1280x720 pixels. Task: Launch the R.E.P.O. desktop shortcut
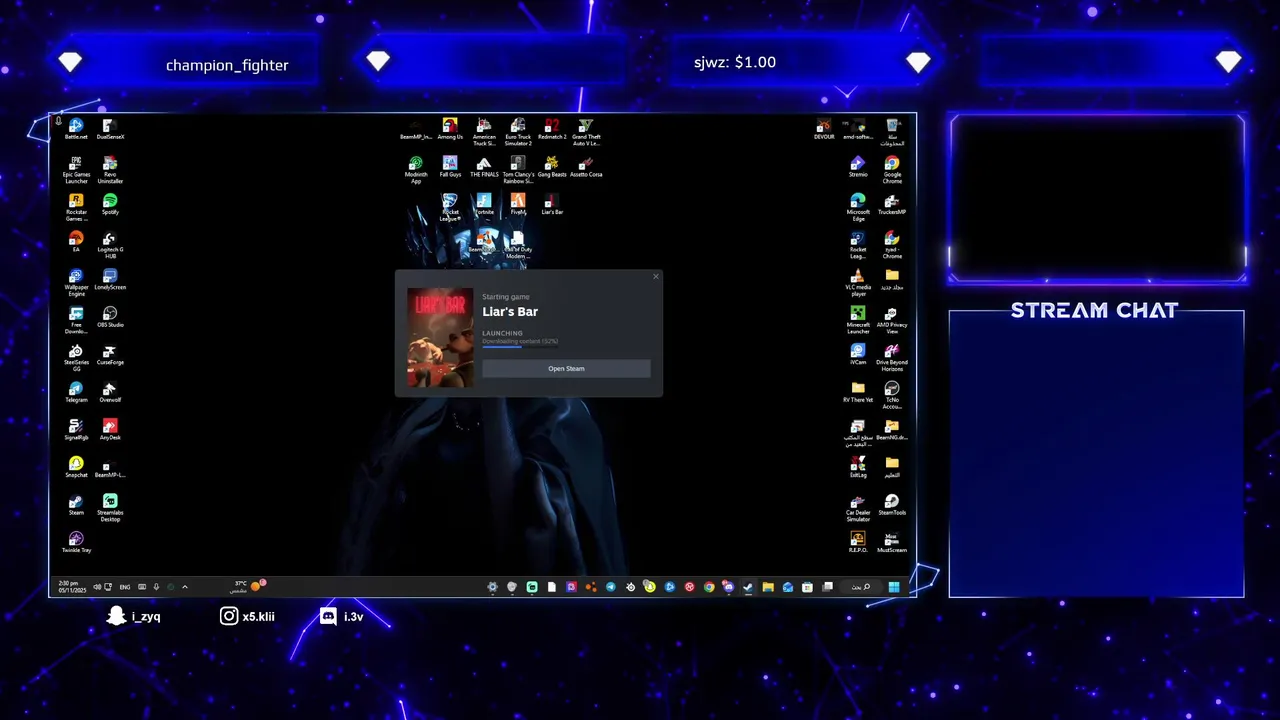[x=858, y=542]
